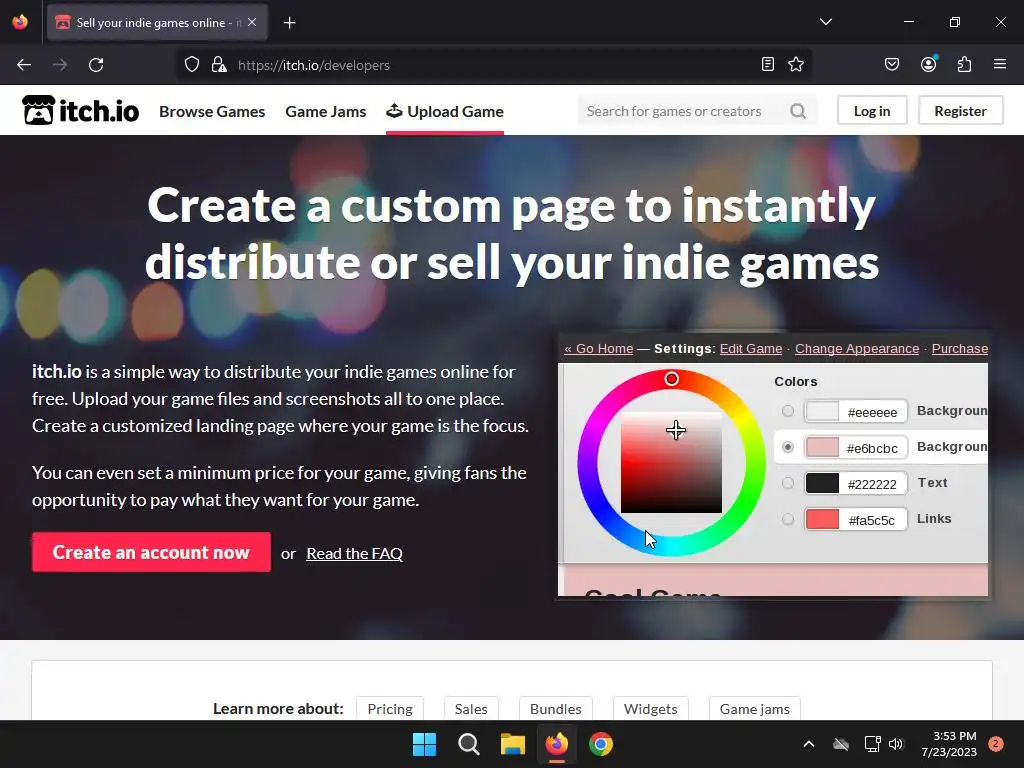Go back with browser back arrow
This screenshot has width=1024, height=768.
coord(24,65)
